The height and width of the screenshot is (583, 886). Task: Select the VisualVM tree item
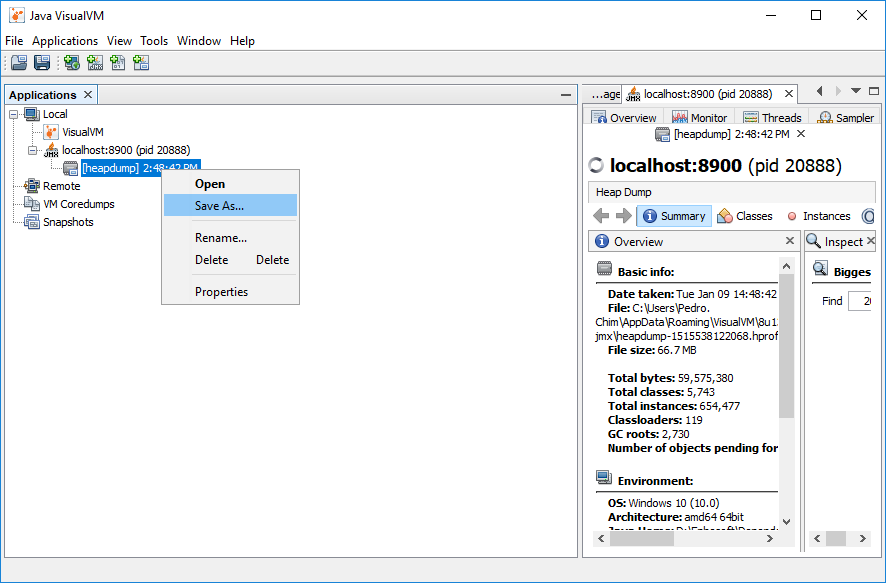(82, 132)
